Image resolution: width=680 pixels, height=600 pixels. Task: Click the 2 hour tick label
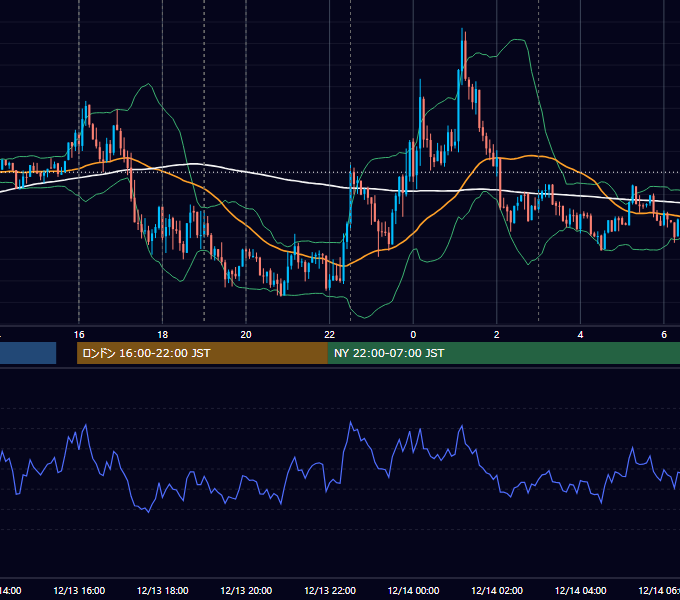point(497,335)
